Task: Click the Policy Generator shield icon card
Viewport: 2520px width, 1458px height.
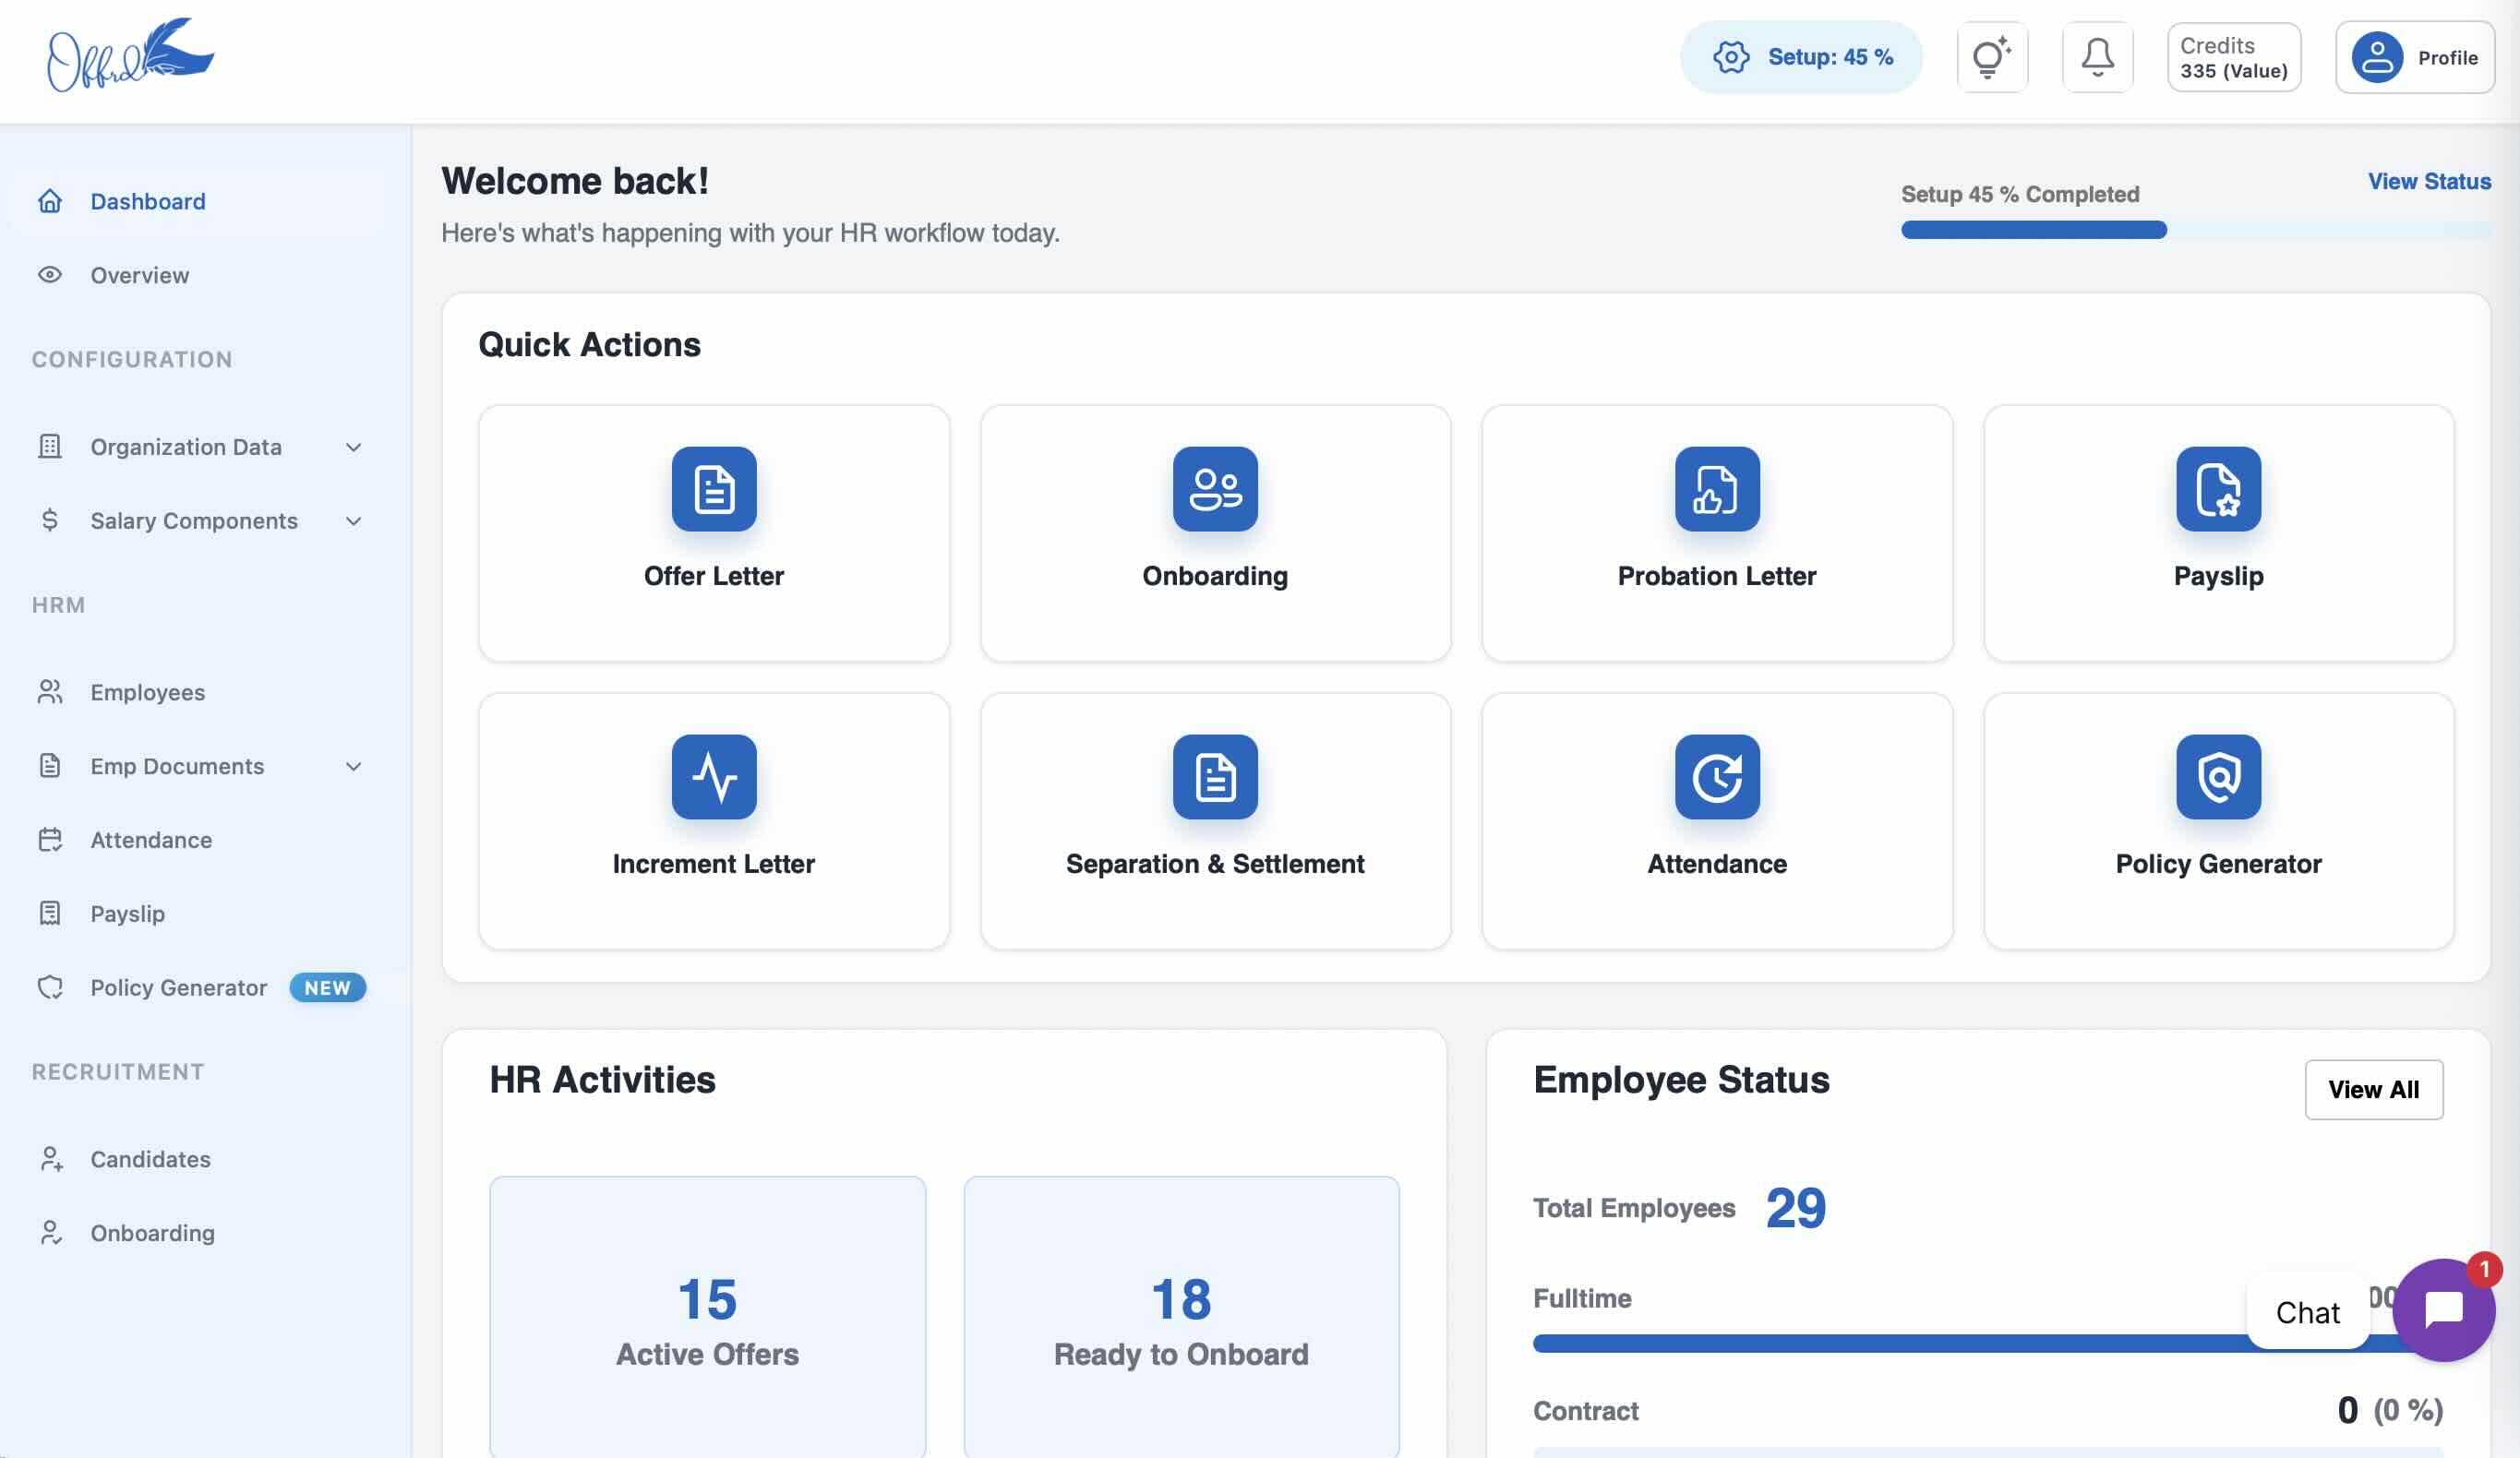Action: [x=2217, y=777]
